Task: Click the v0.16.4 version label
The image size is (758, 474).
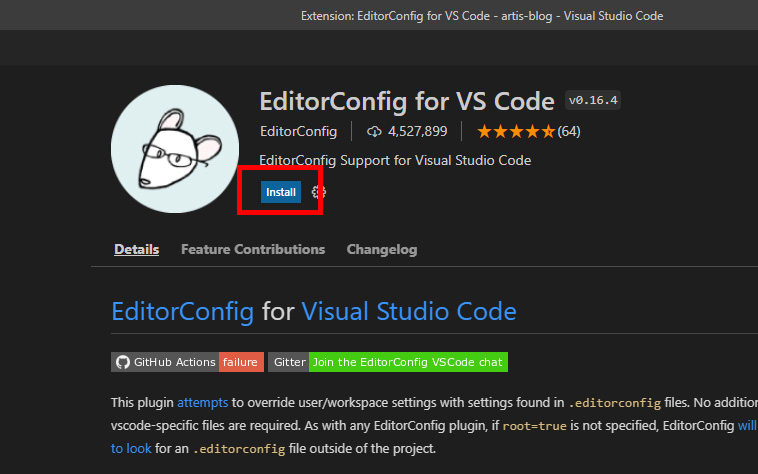Action: (593, 100)
